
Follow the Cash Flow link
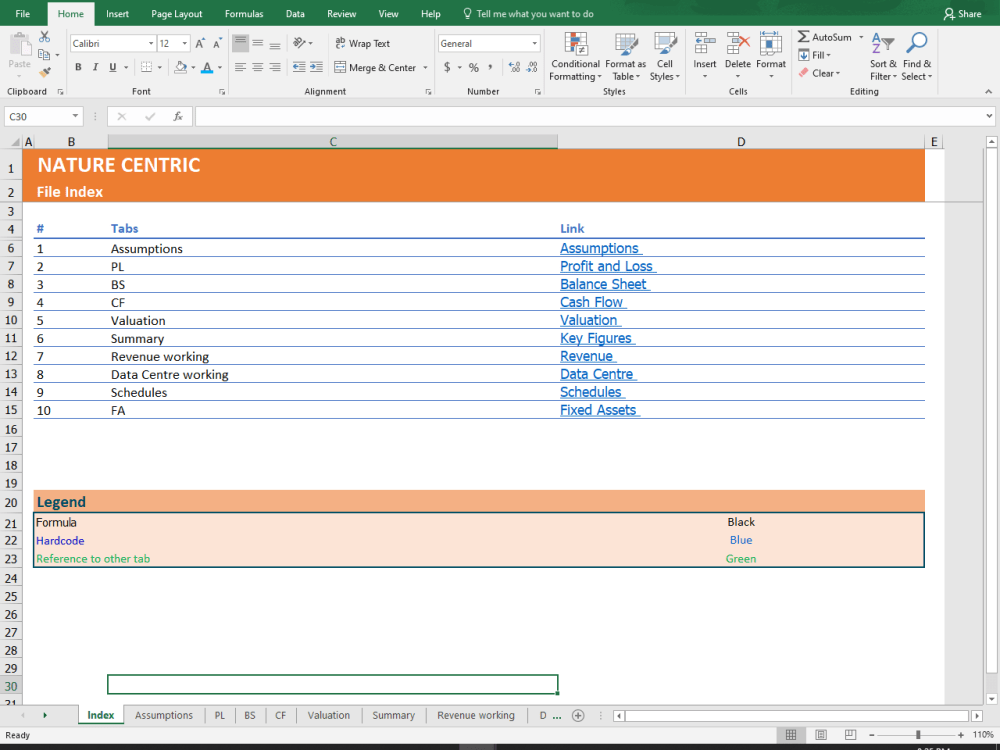[x=591, y=302]
